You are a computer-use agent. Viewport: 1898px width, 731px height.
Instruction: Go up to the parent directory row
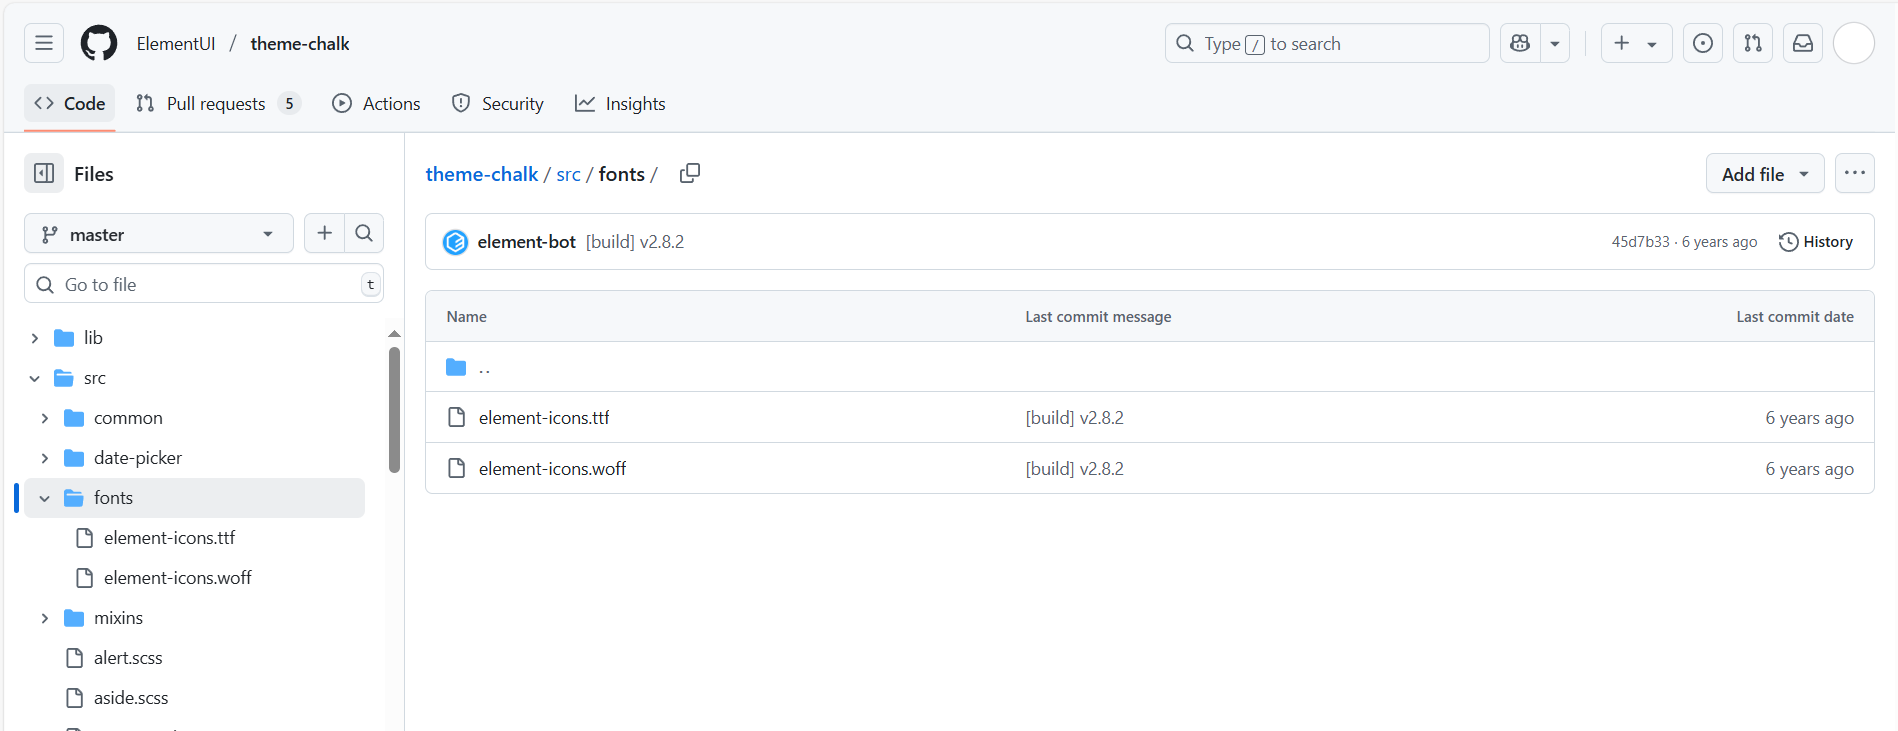pyautogui.click(x=1150, y=367)
